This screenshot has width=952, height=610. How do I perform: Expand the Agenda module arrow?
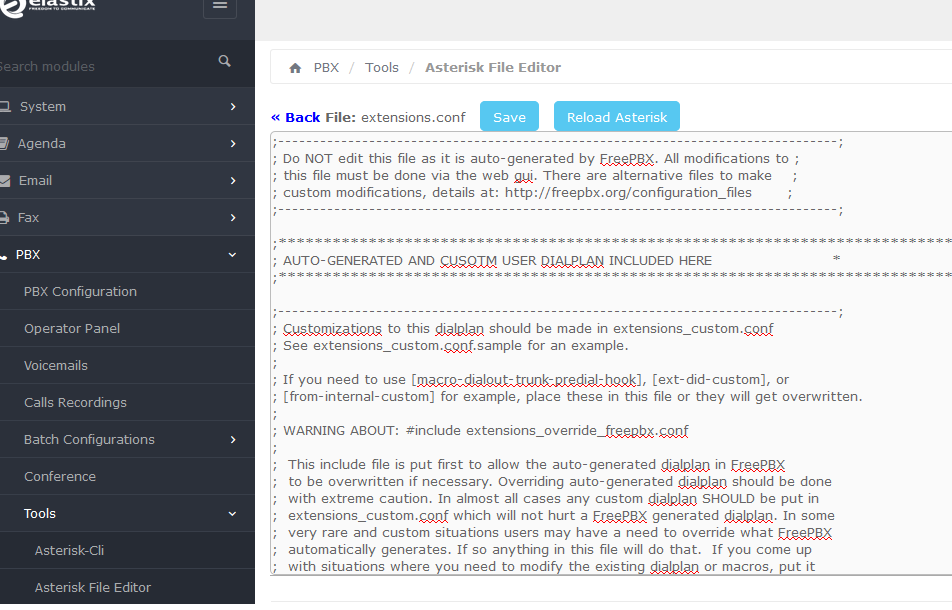pyautogui.click(x=233, y=144)
